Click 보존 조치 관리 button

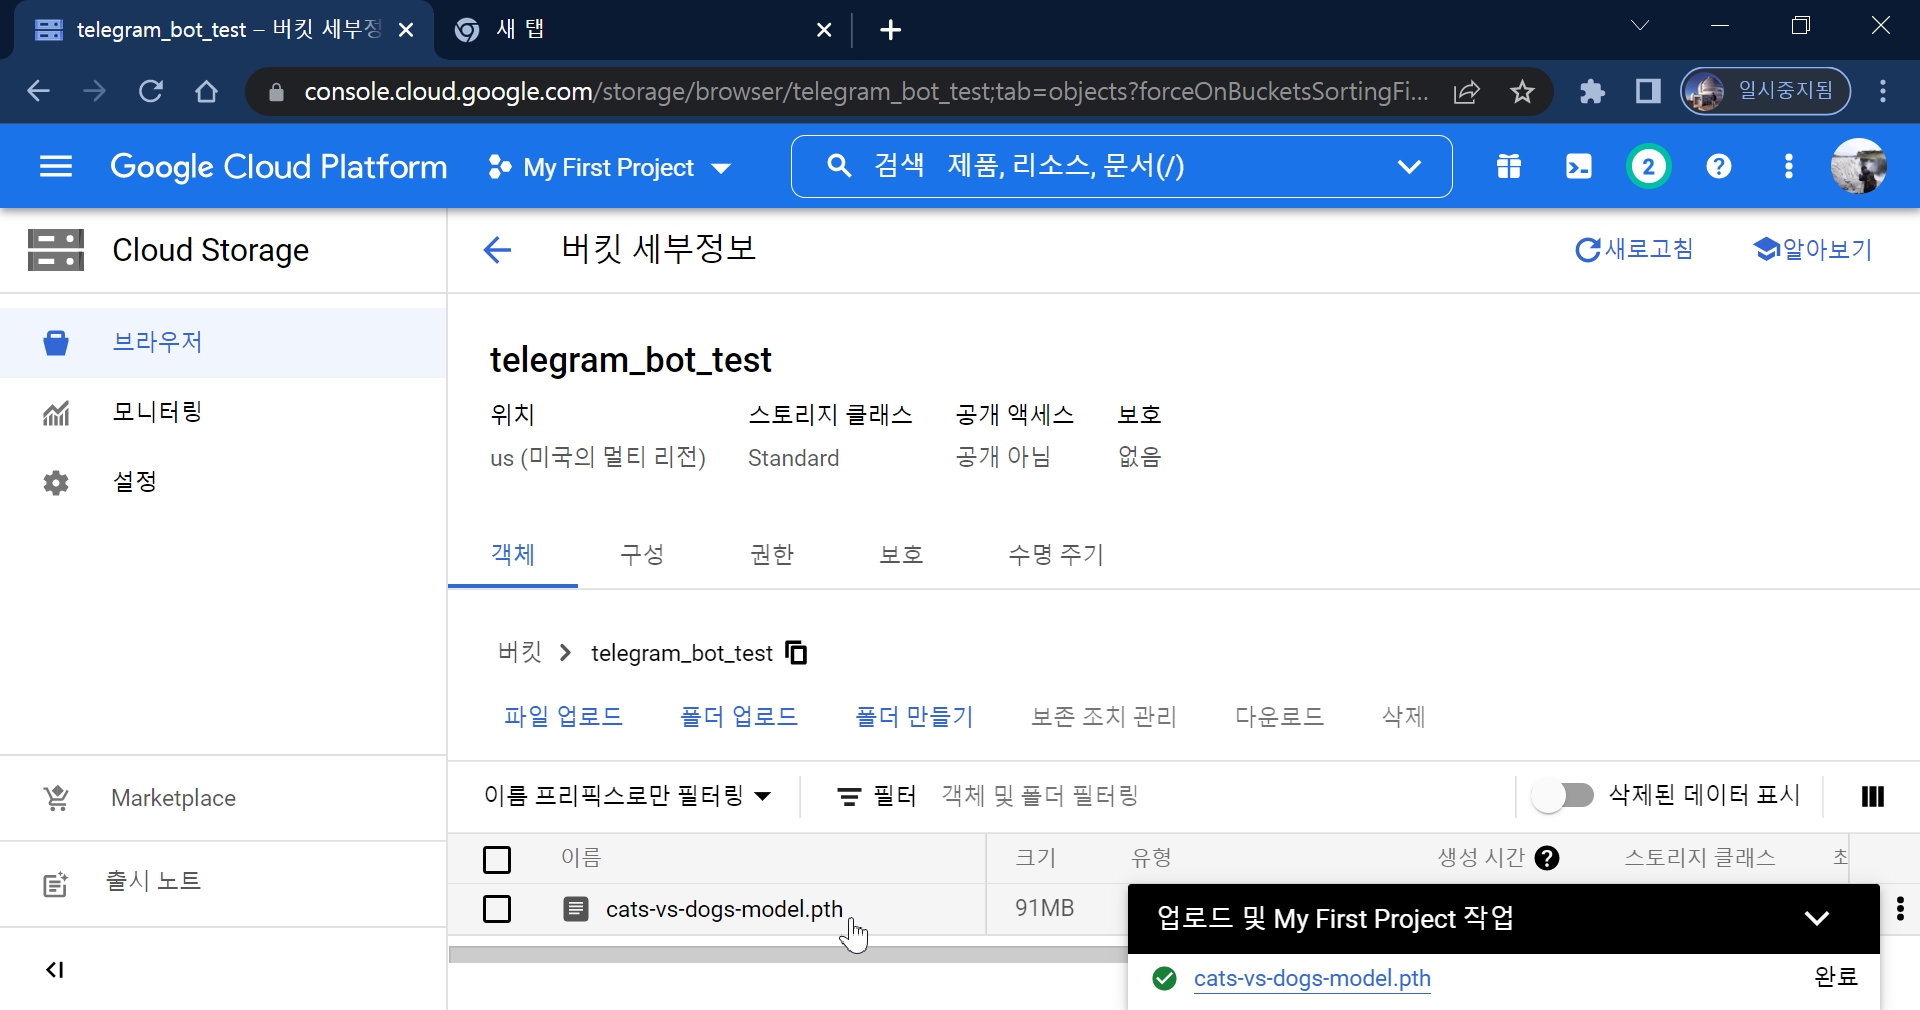[1104, 717]
